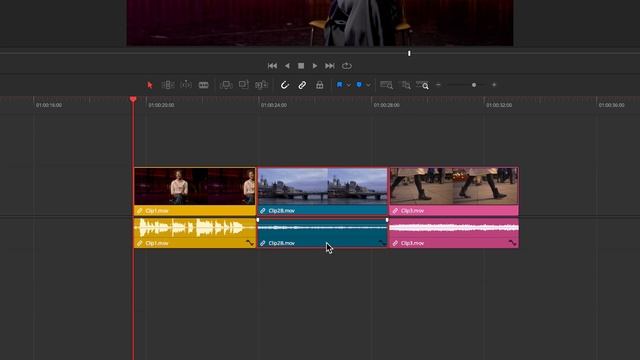The image size is (640, 360).
Task: Click Clip28.mov video clip name label
Action: click(282, 211)
